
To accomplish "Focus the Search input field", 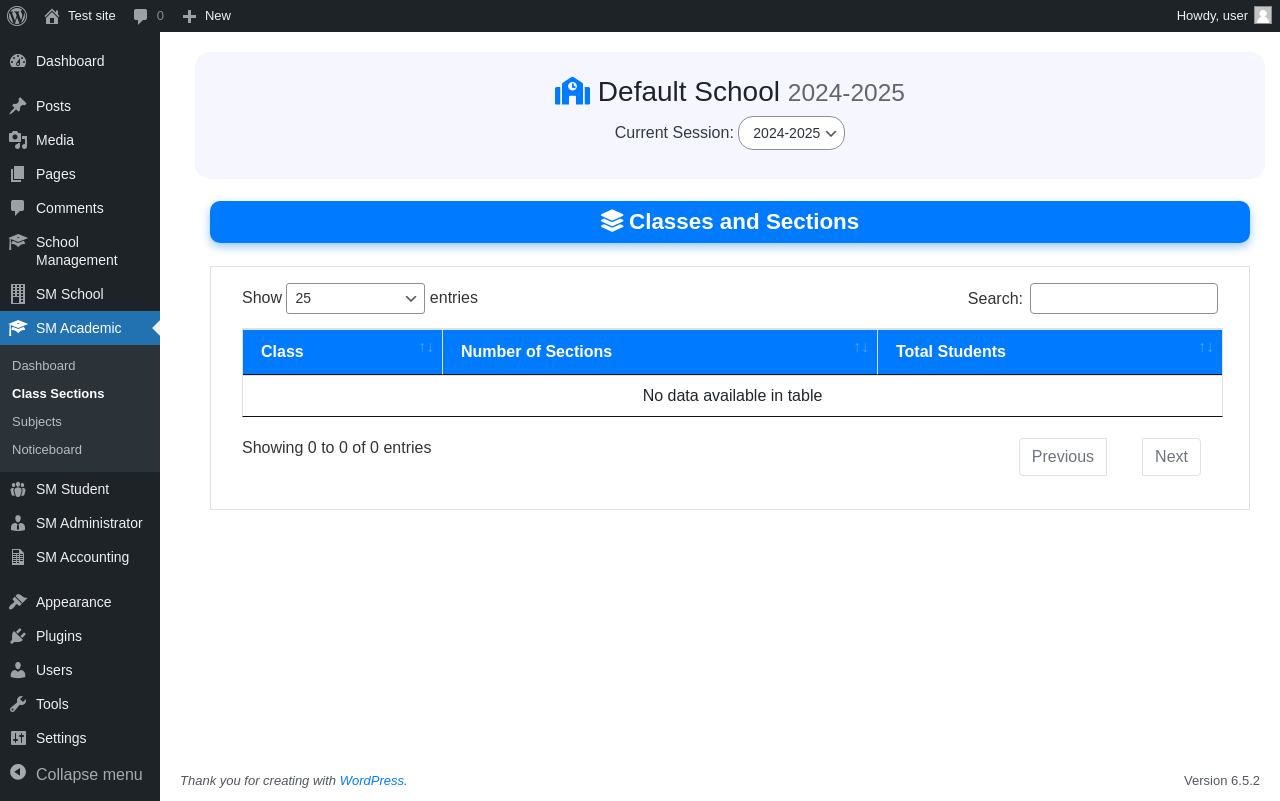I will pos(1124,298).
